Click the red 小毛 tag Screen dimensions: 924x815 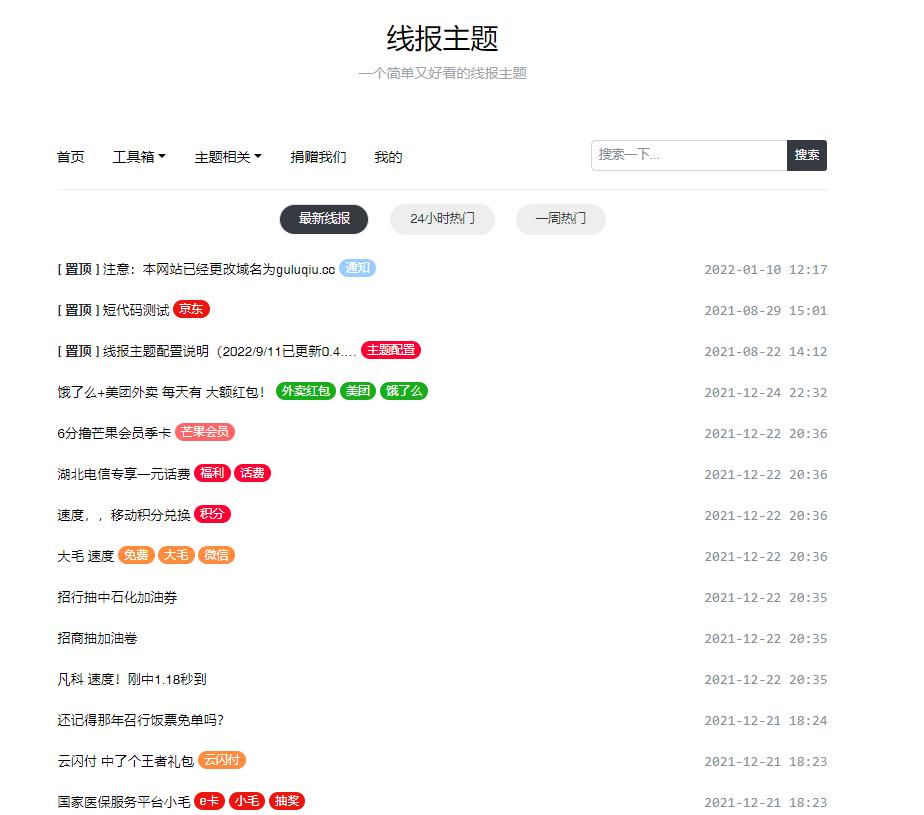(x=247, y=801)
